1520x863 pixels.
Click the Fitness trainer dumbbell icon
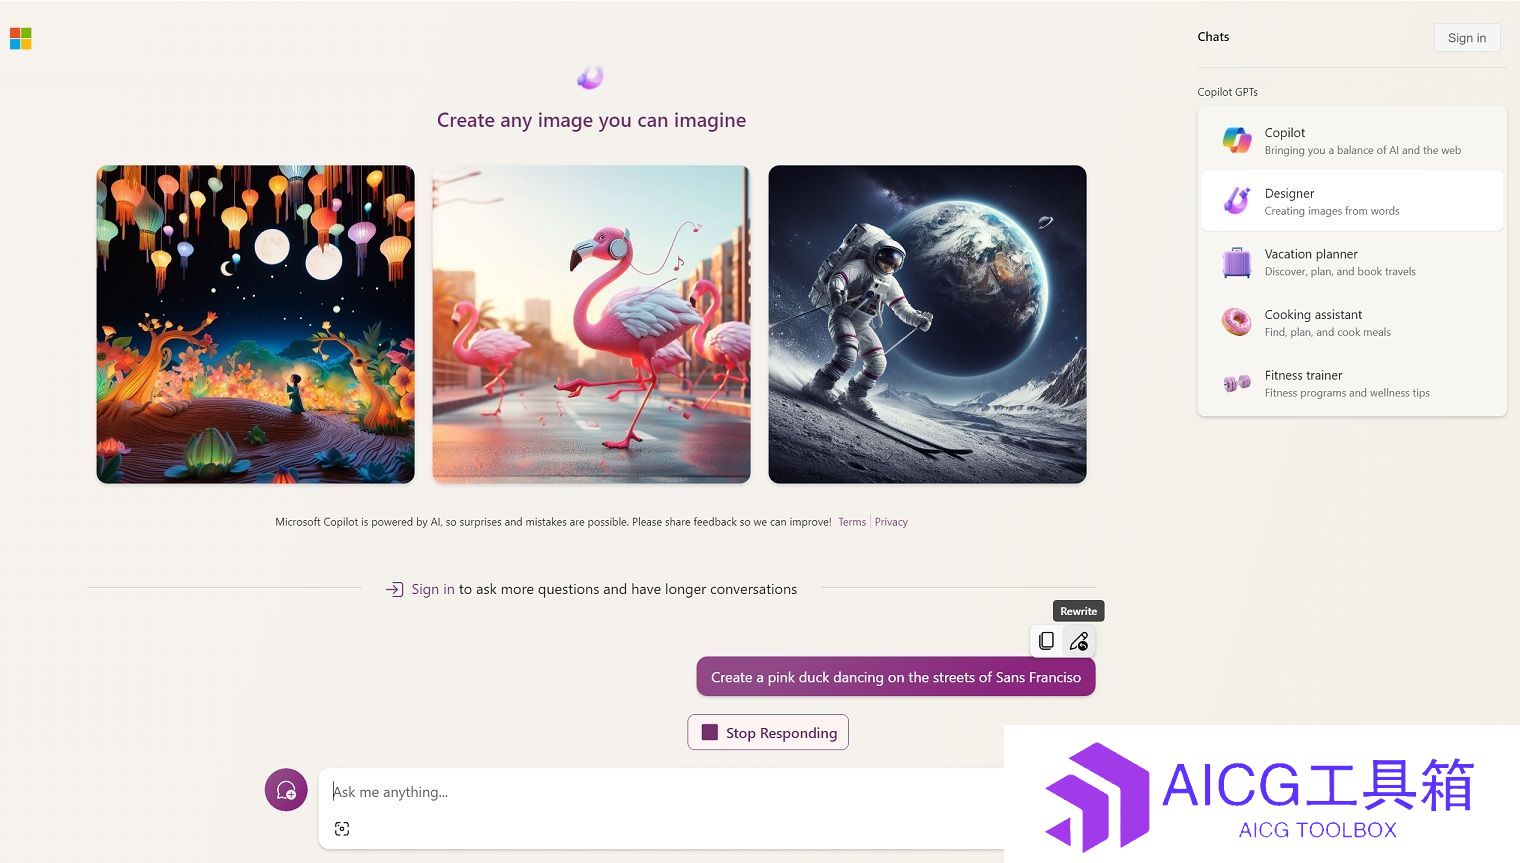click(1236, 383)
